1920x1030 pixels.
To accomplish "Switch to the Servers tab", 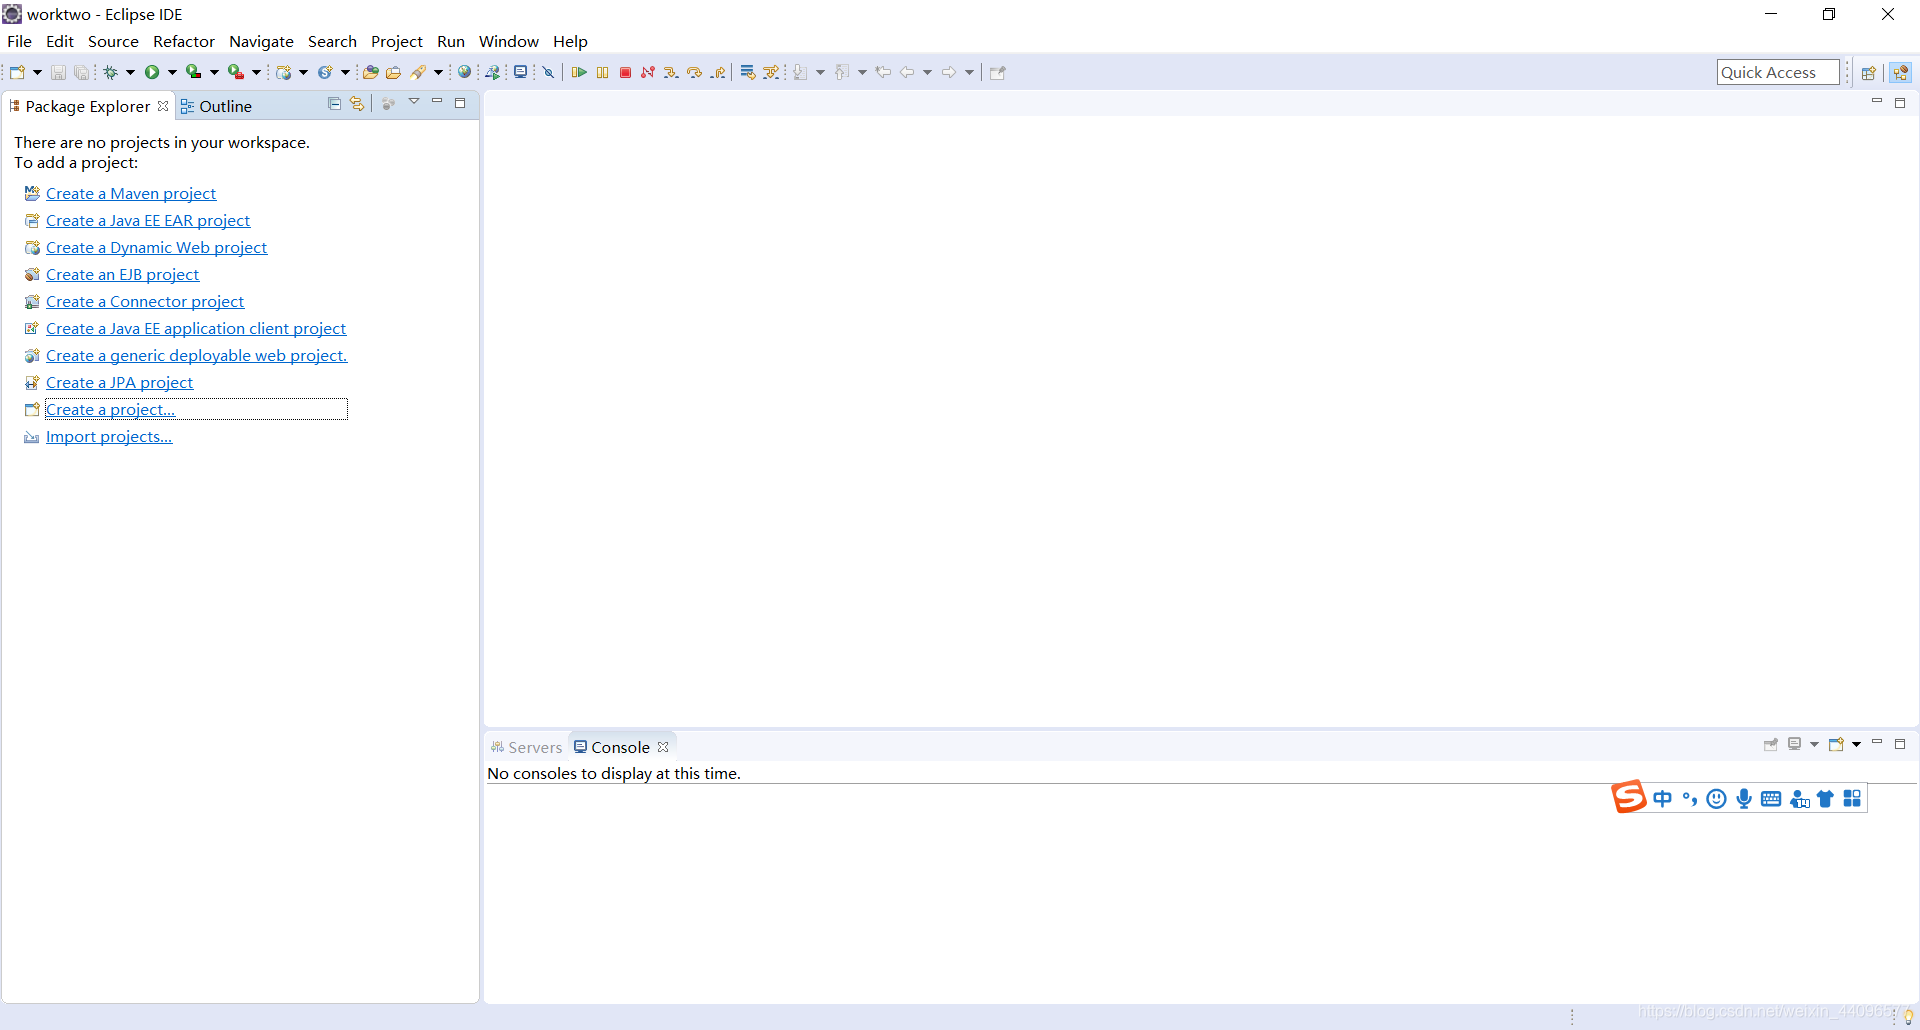I will pos(527,747).
